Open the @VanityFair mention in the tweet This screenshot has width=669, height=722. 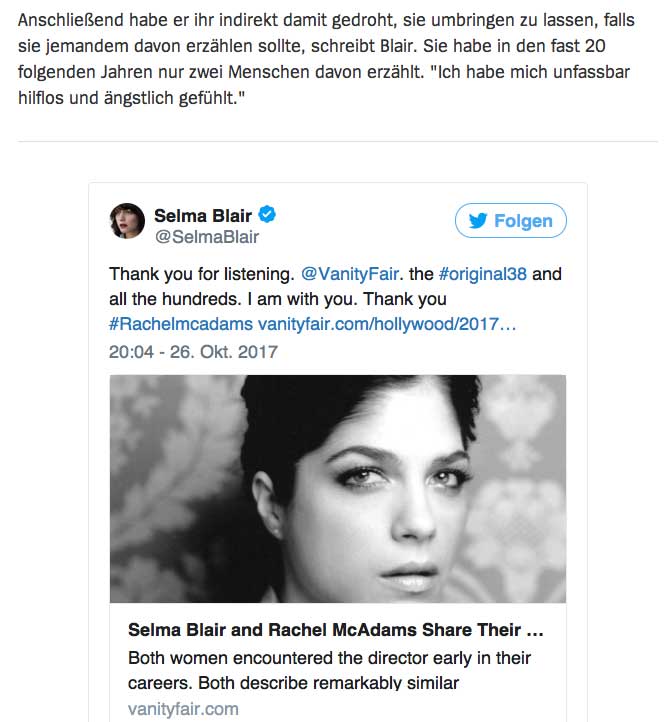pos(348,274)
